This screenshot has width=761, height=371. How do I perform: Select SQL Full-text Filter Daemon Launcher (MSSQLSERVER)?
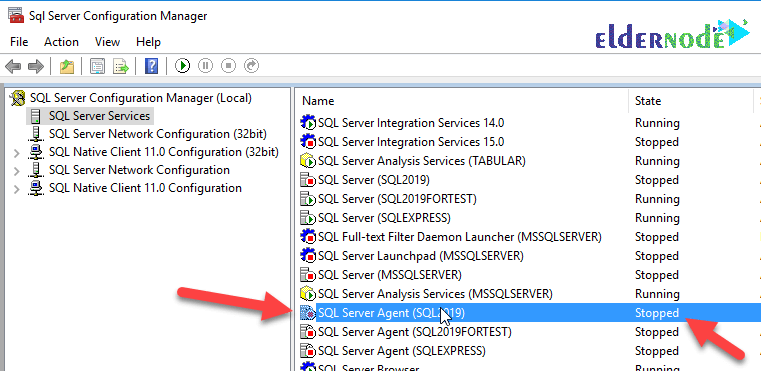tap(460, 237)
